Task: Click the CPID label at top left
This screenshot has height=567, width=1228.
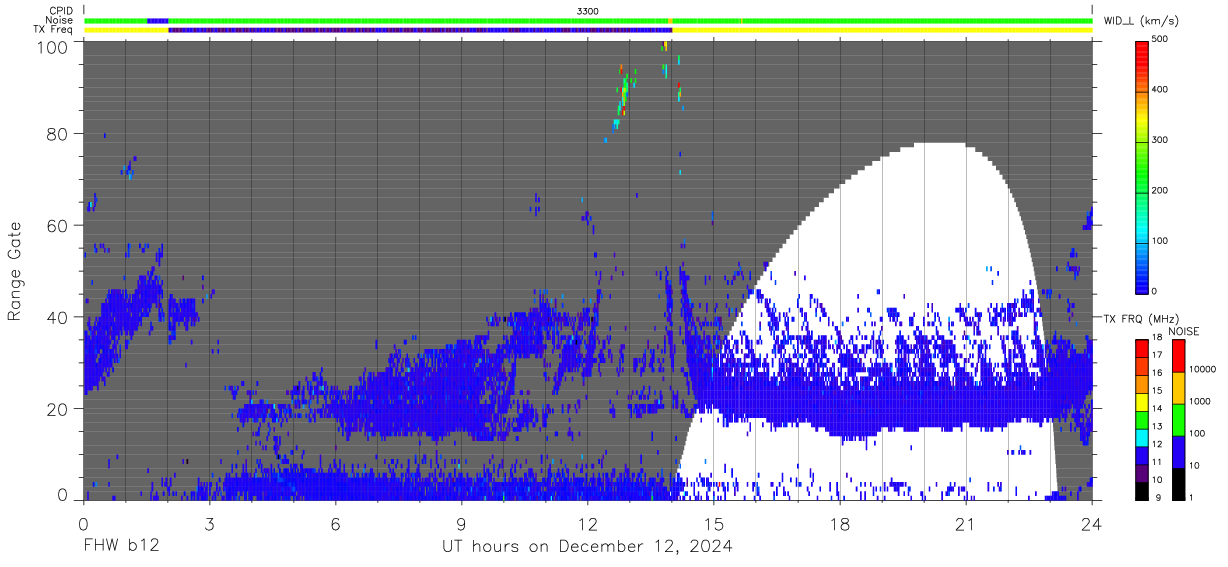Action: [59, 10]
